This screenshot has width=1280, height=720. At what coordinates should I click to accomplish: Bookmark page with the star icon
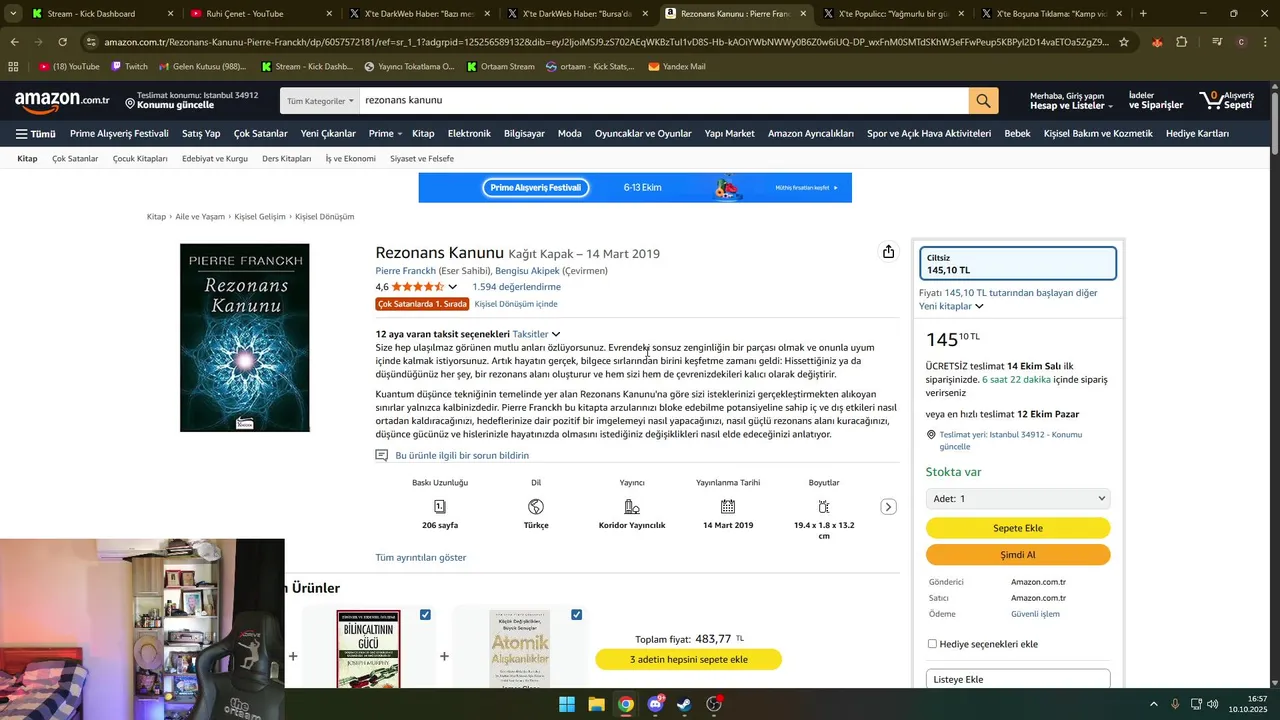[x=1124, y=42]
